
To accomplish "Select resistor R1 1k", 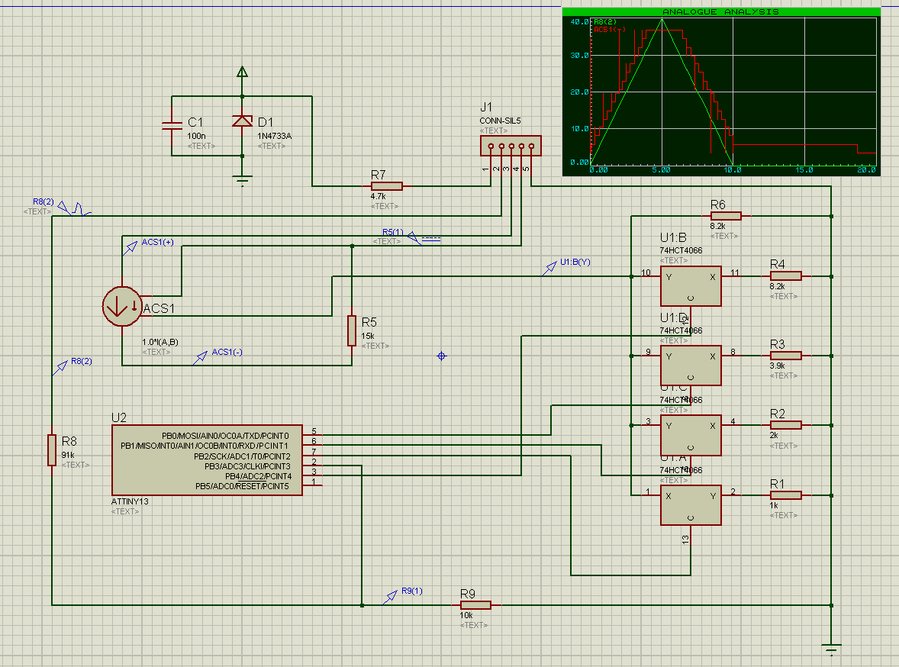I will pos(785,495).
